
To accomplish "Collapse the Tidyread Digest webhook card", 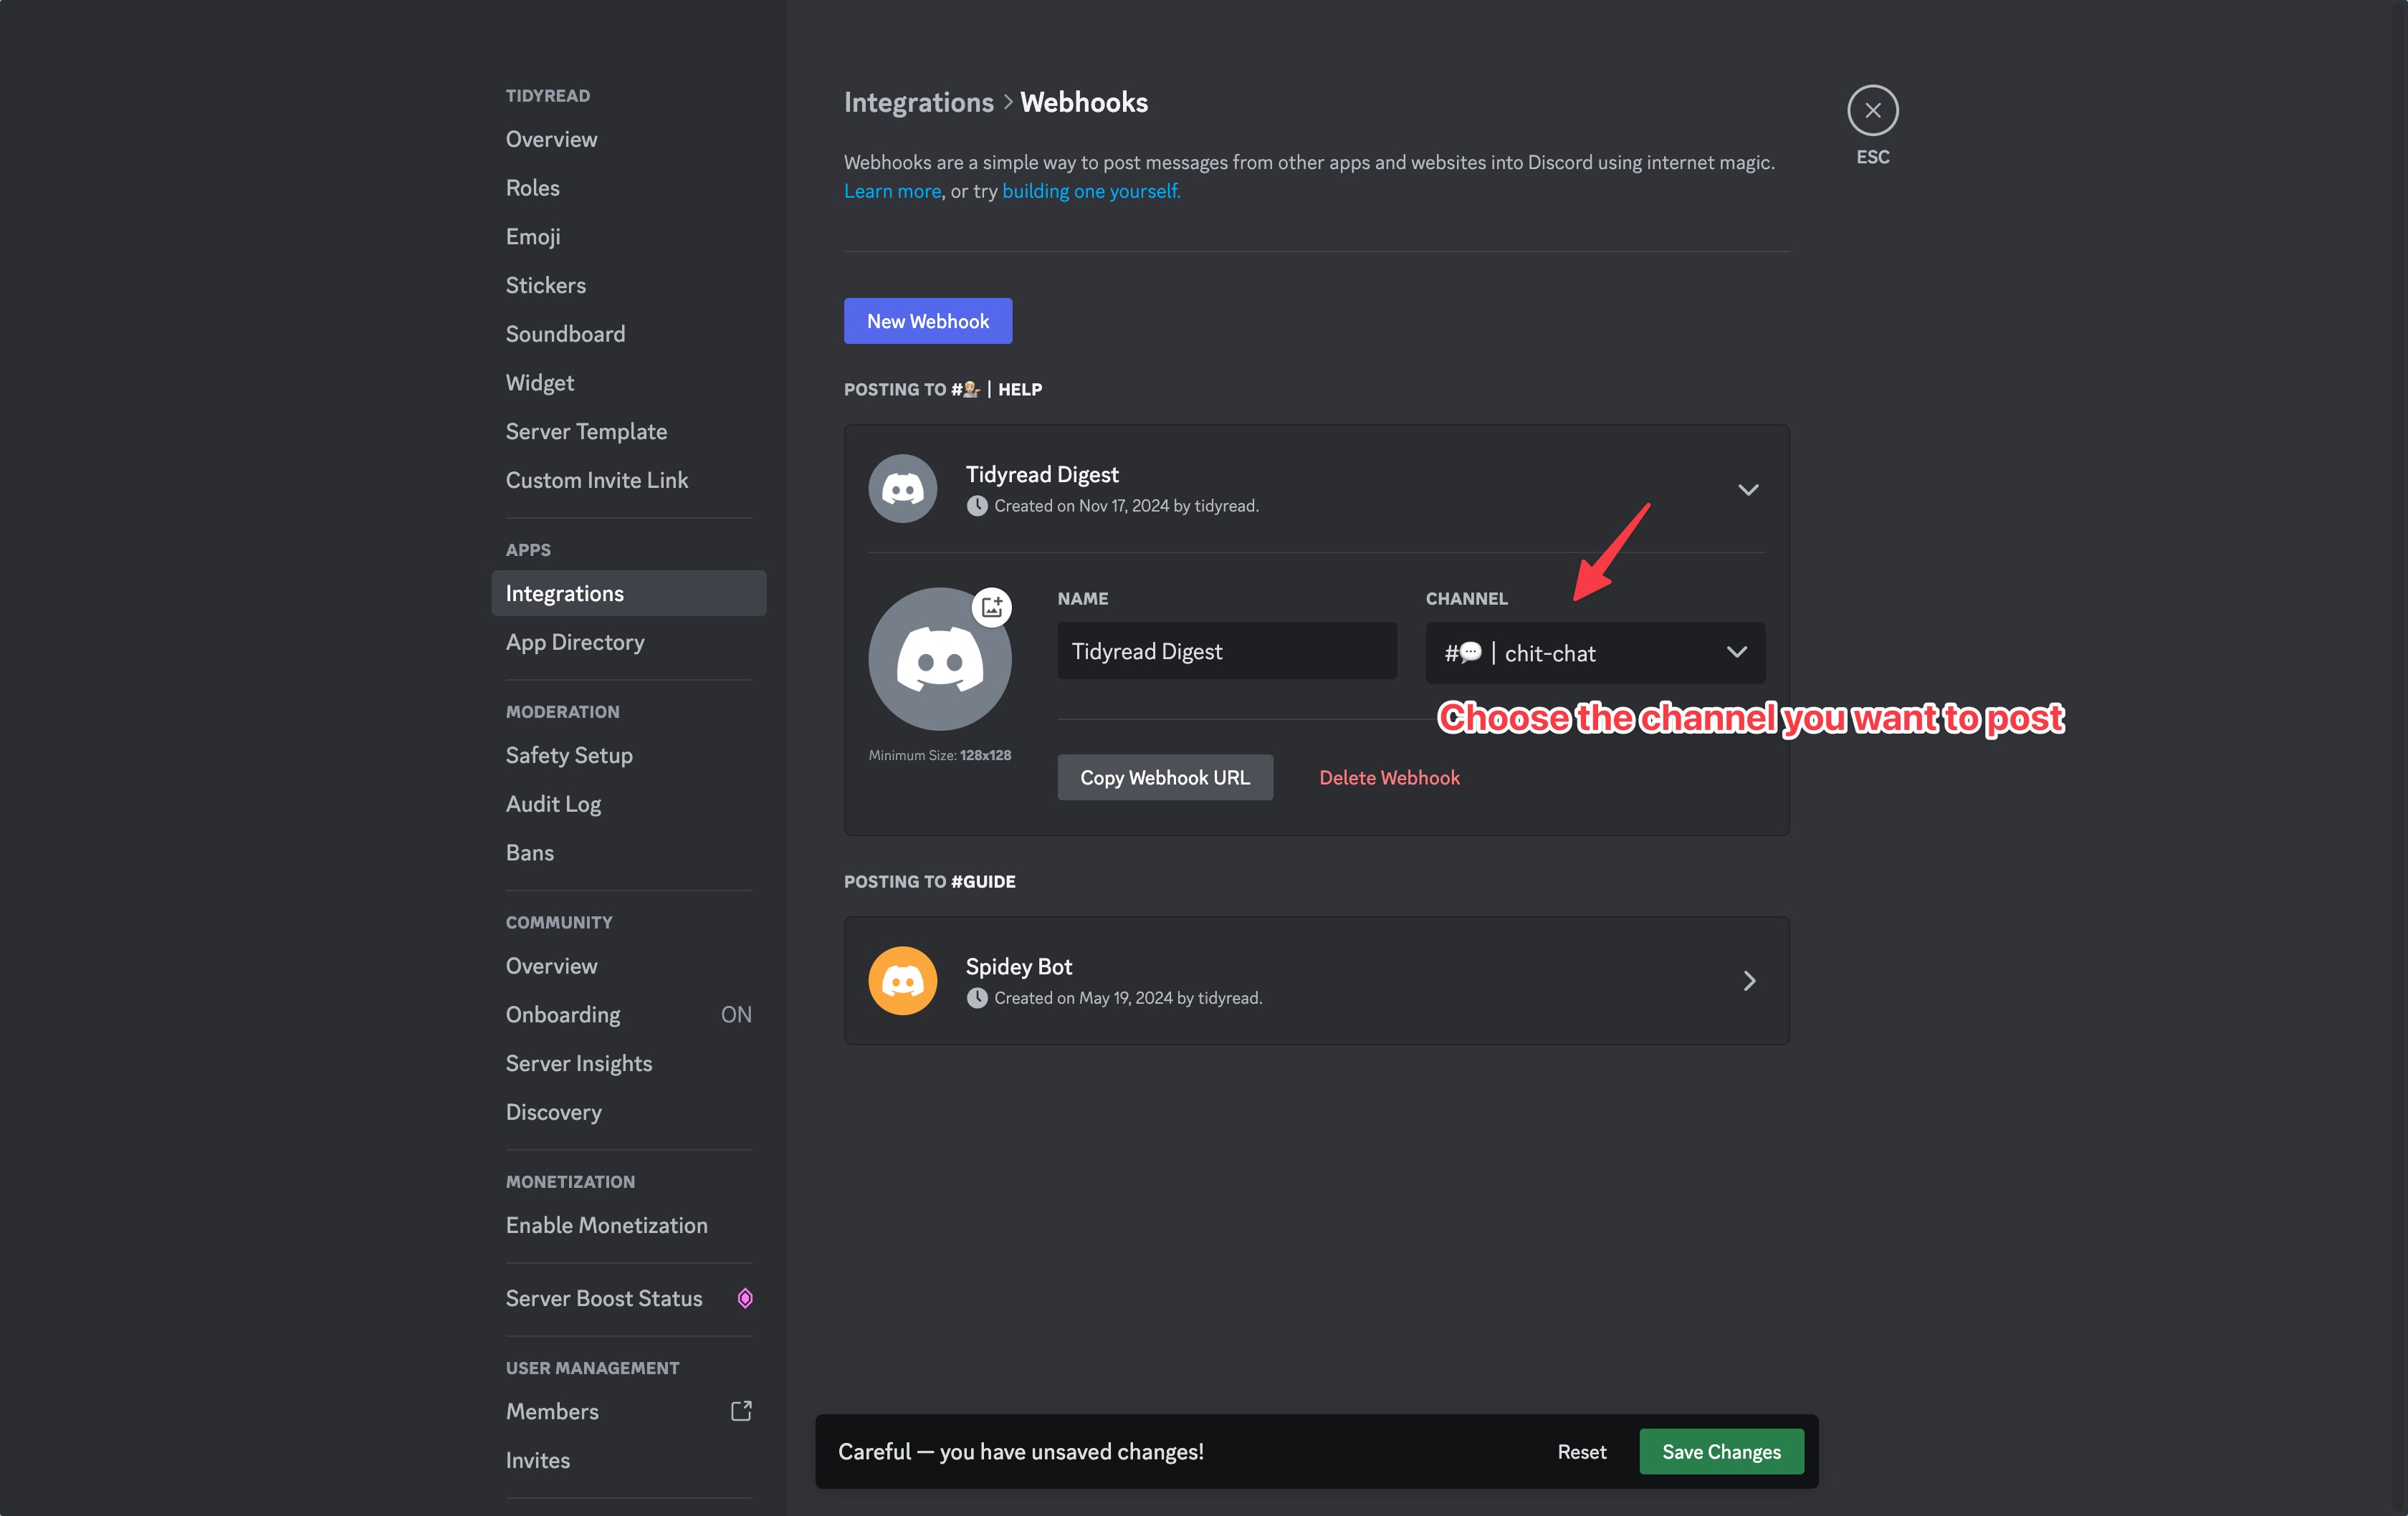I will [1747, 490].
